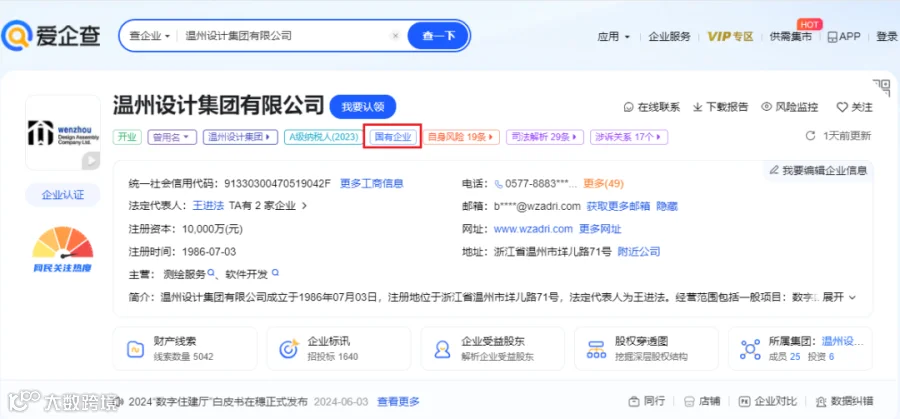Image resolution: width=900 pixels, height=419 pixels.
Task: Open 供需集市 in the top nav
Action: (x=790, y=36)
